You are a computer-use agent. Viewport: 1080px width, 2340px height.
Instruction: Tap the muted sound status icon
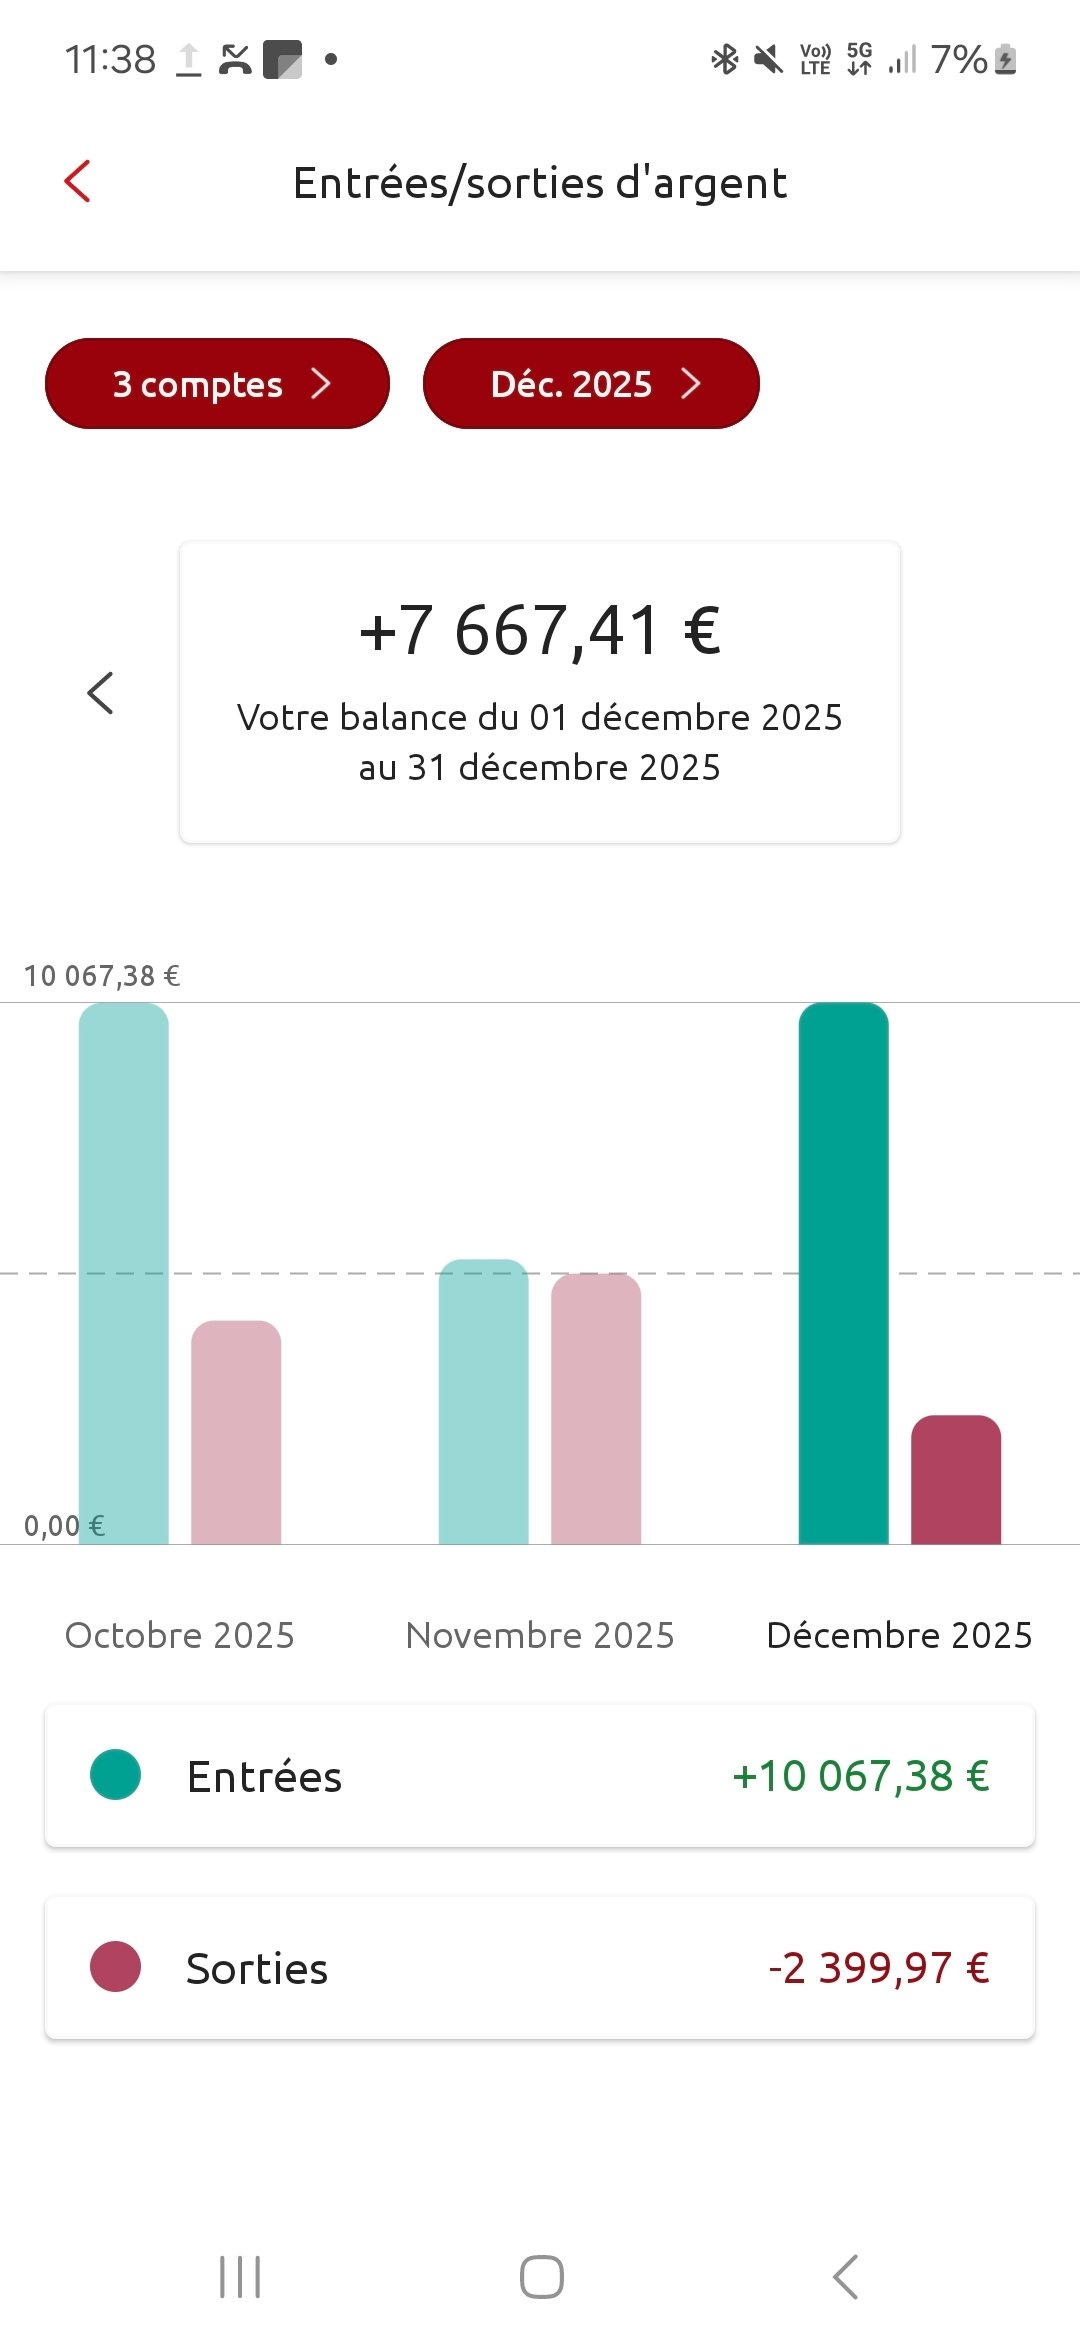pos(768,60)
